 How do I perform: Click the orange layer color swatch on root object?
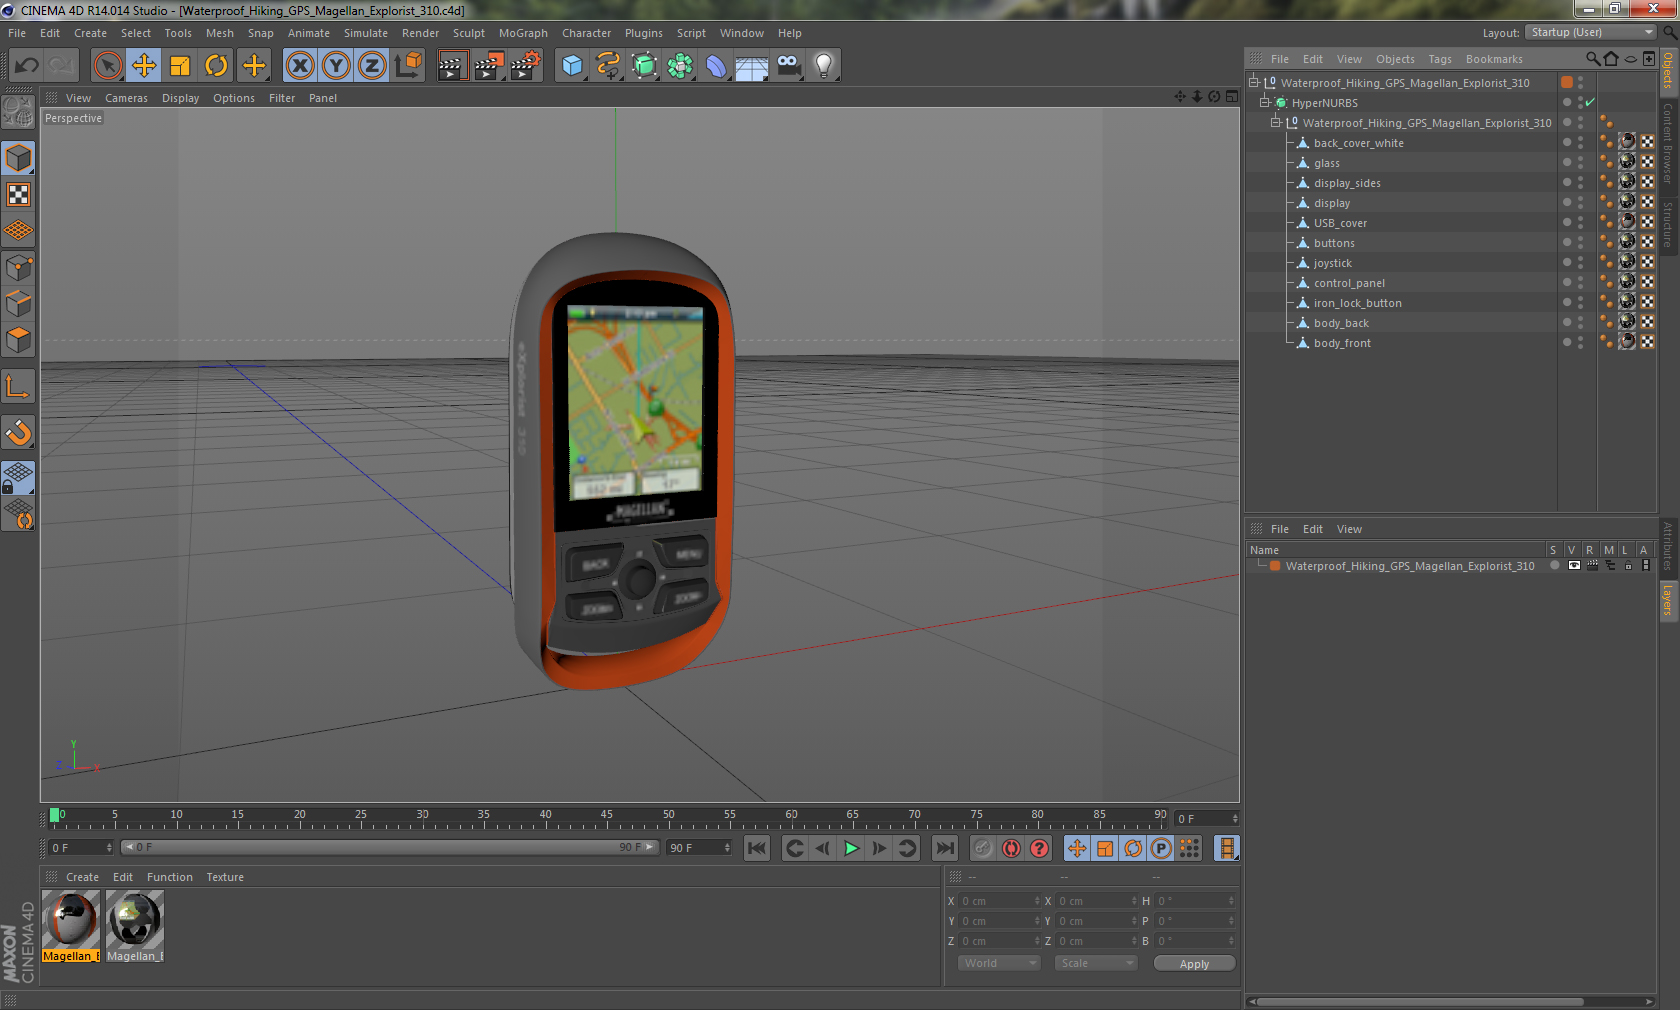pyautogui.click(x=1567, y=82)
